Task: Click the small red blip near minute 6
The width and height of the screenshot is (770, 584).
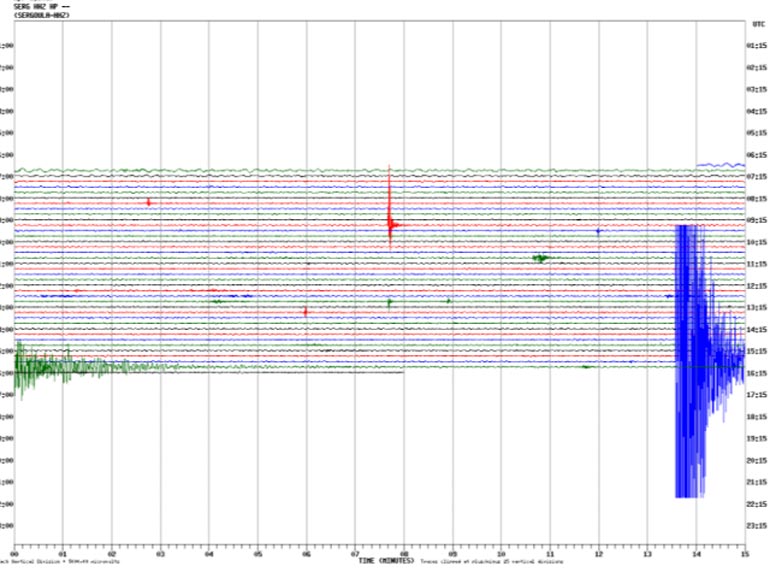Action: (x=305, y=312)
